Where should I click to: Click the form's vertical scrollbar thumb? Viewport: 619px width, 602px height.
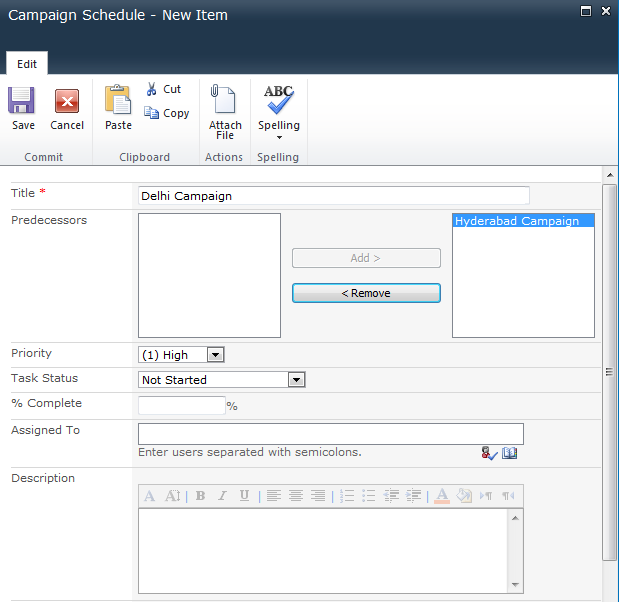[609, 372]
